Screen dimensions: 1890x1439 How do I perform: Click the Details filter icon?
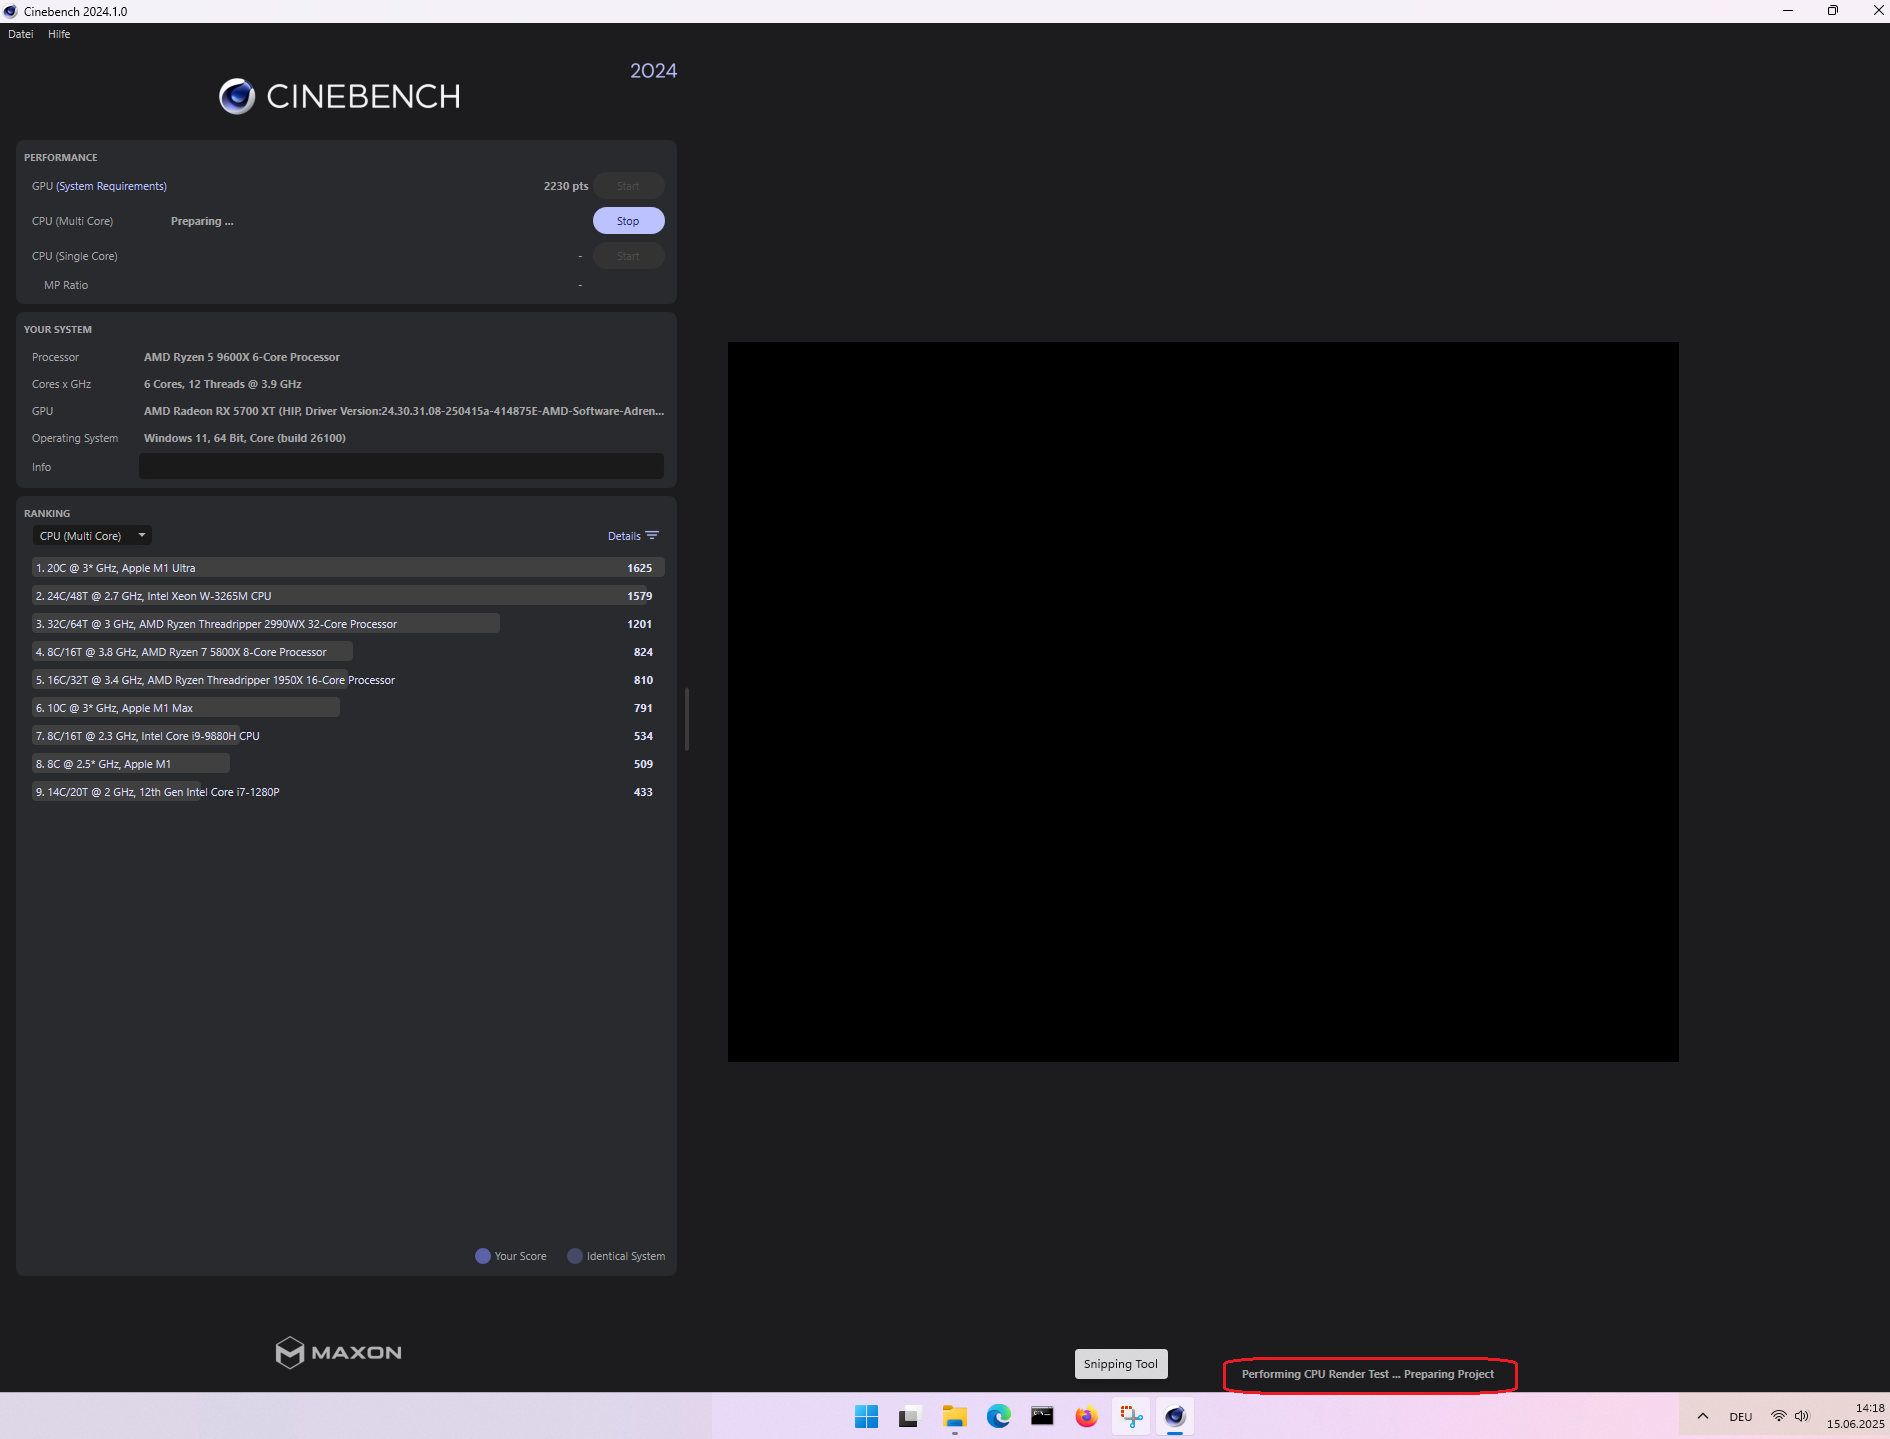point(652,536)
